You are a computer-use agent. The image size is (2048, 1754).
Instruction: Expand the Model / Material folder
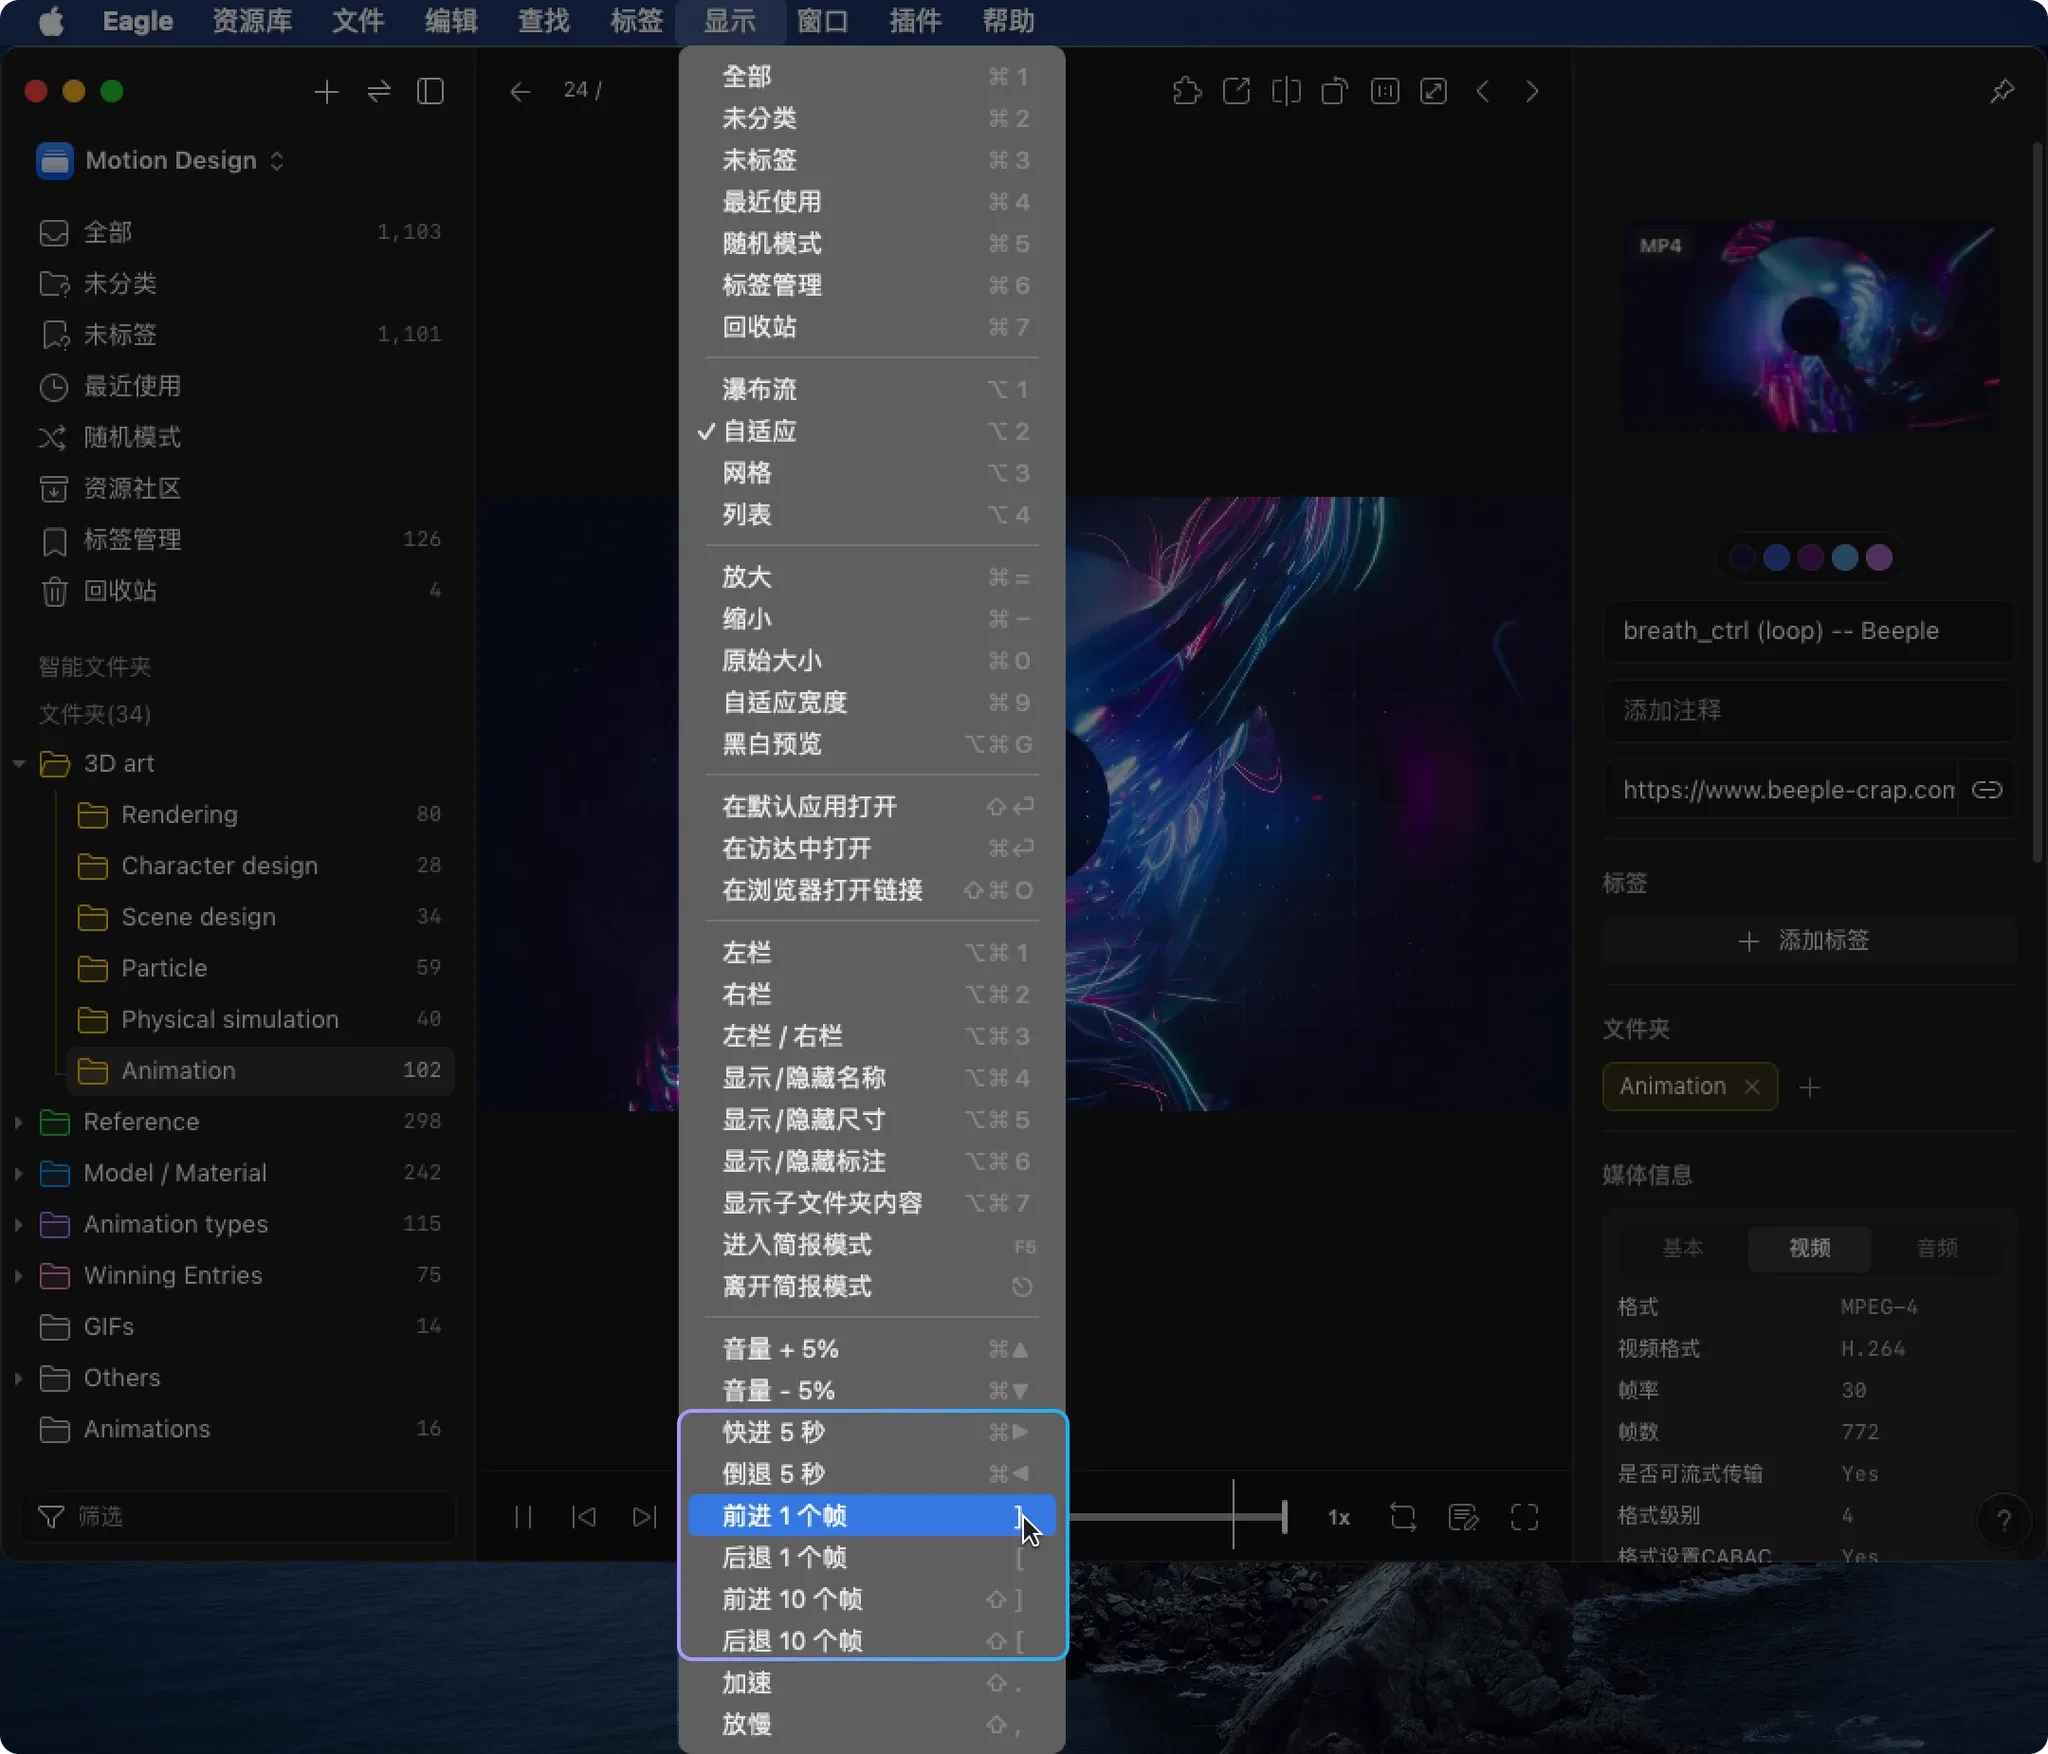[19, 1173]
